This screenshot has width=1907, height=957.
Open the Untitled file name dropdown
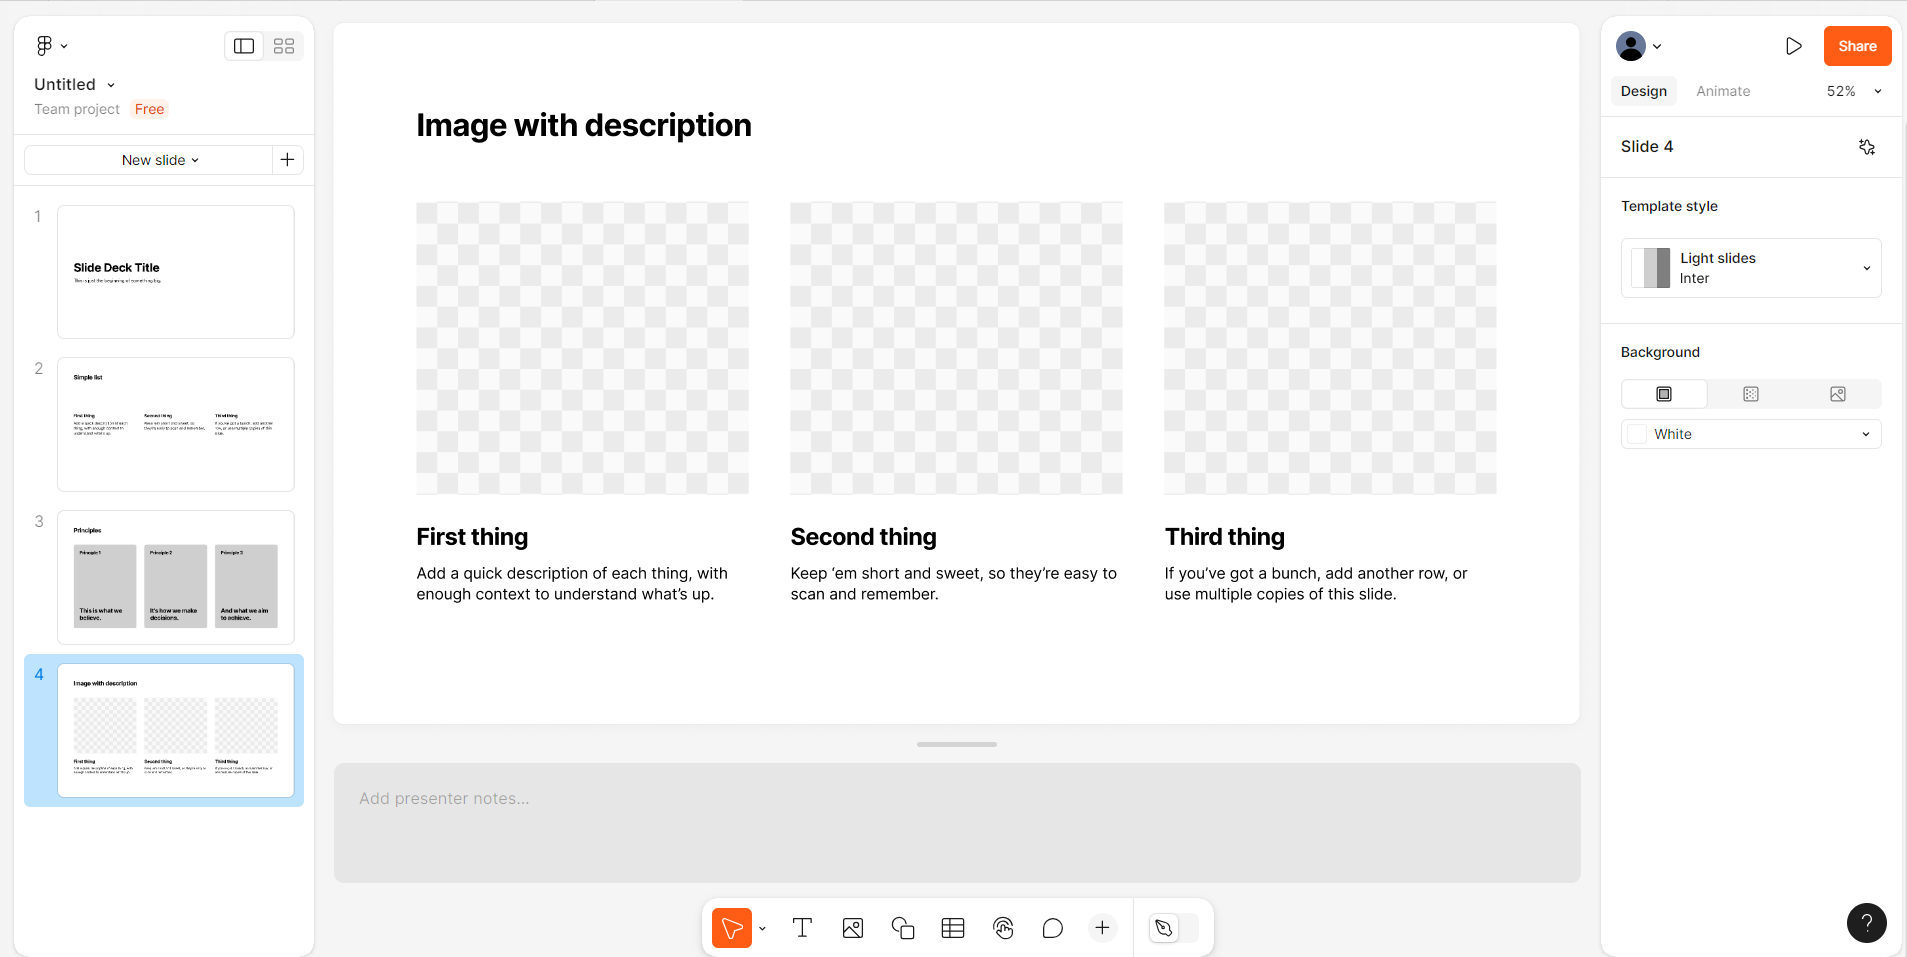coord(75,84)
